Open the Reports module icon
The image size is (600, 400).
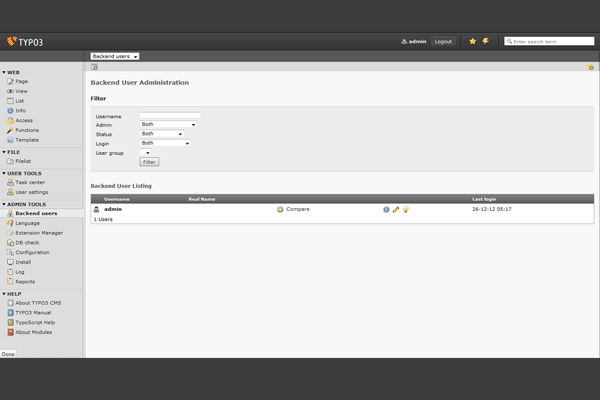pyautogui.click(x=10, y=282)
